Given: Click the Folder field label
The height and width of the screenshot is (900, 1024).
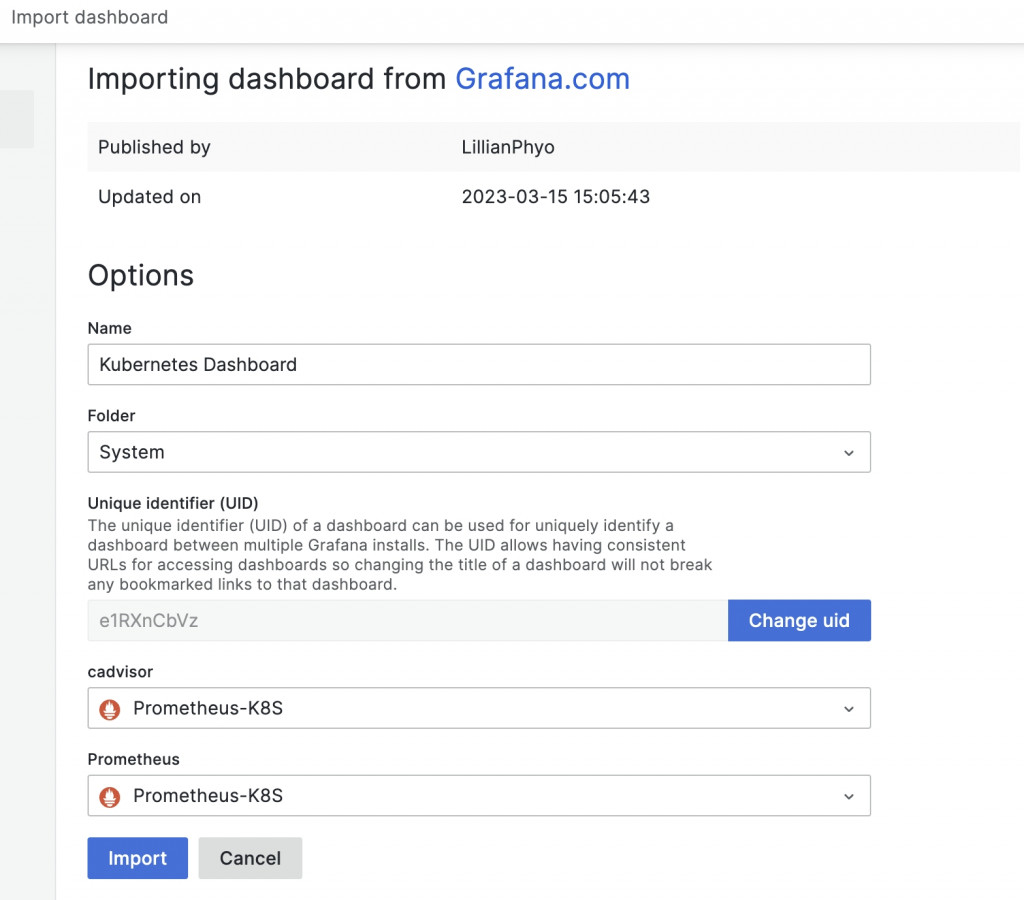Looking at the screenshot, I should [112, 415].
